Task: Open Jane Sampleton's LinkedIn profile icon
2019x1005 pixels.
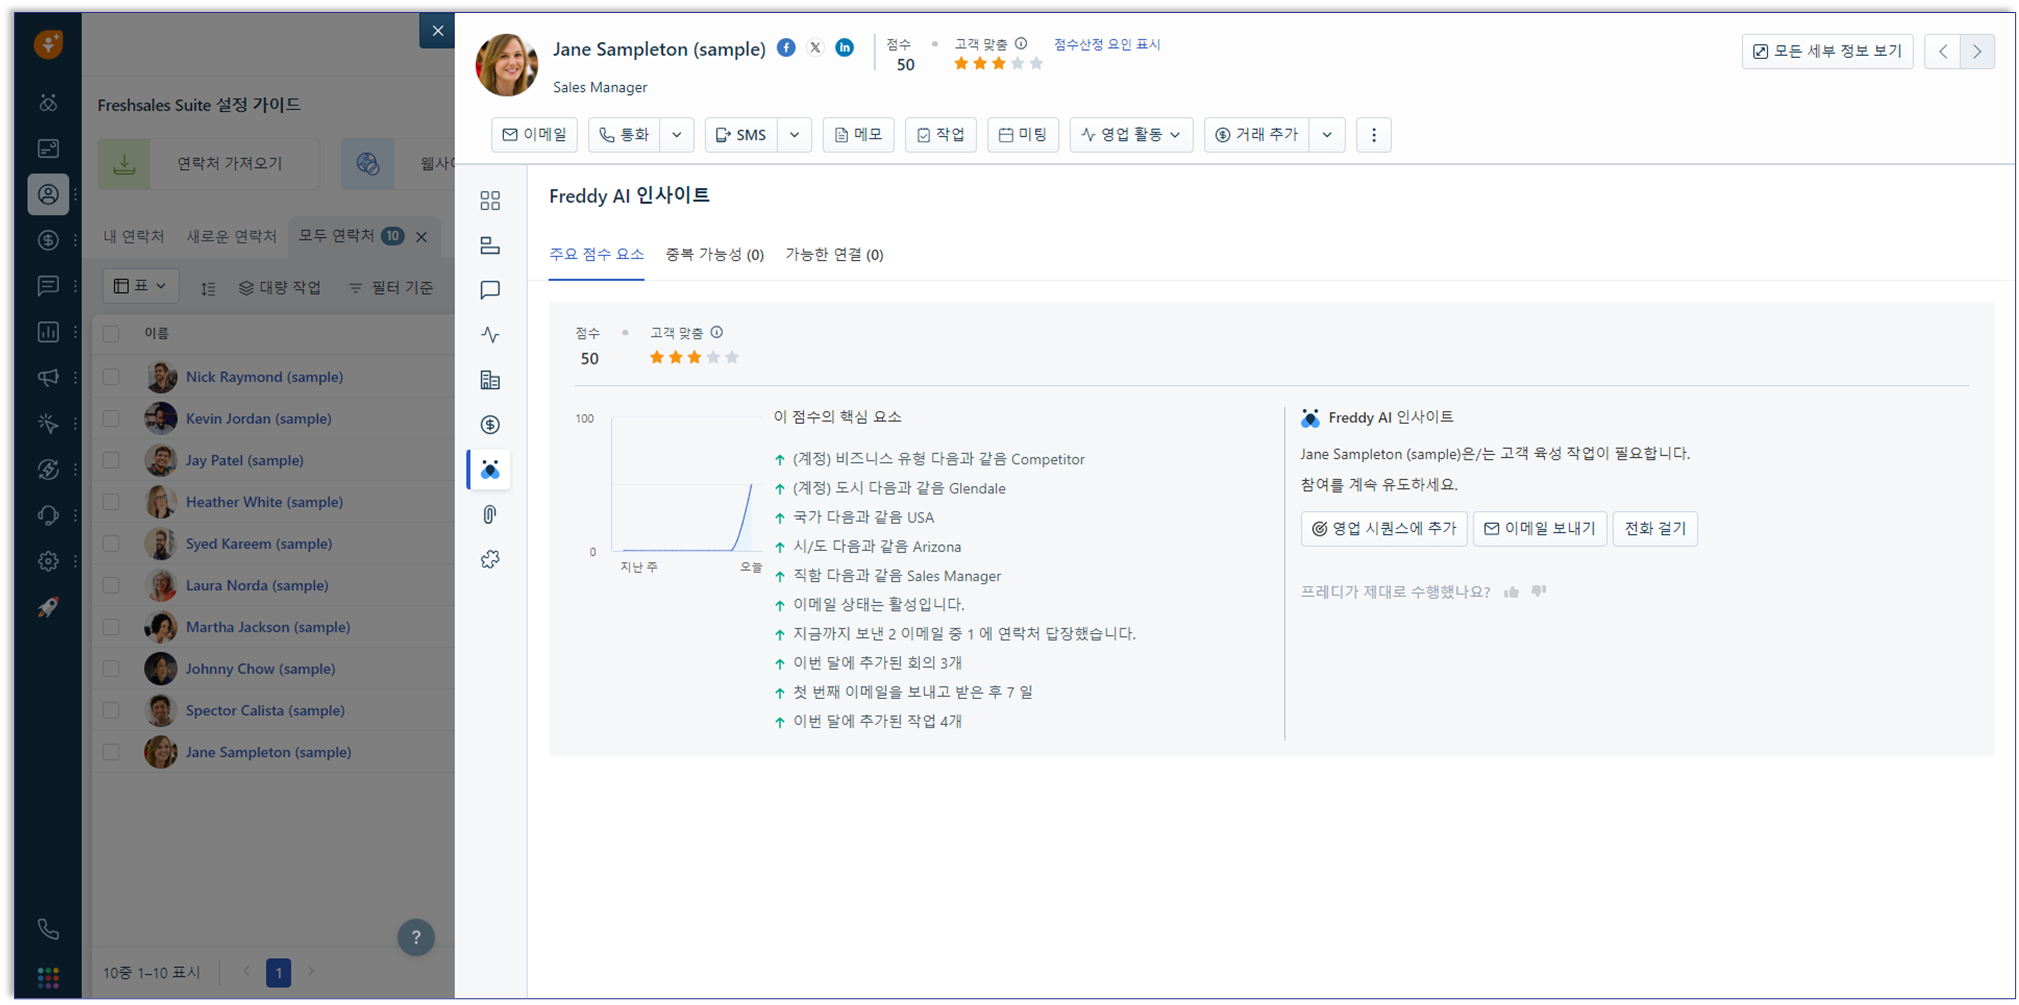Action: point(845,48)
